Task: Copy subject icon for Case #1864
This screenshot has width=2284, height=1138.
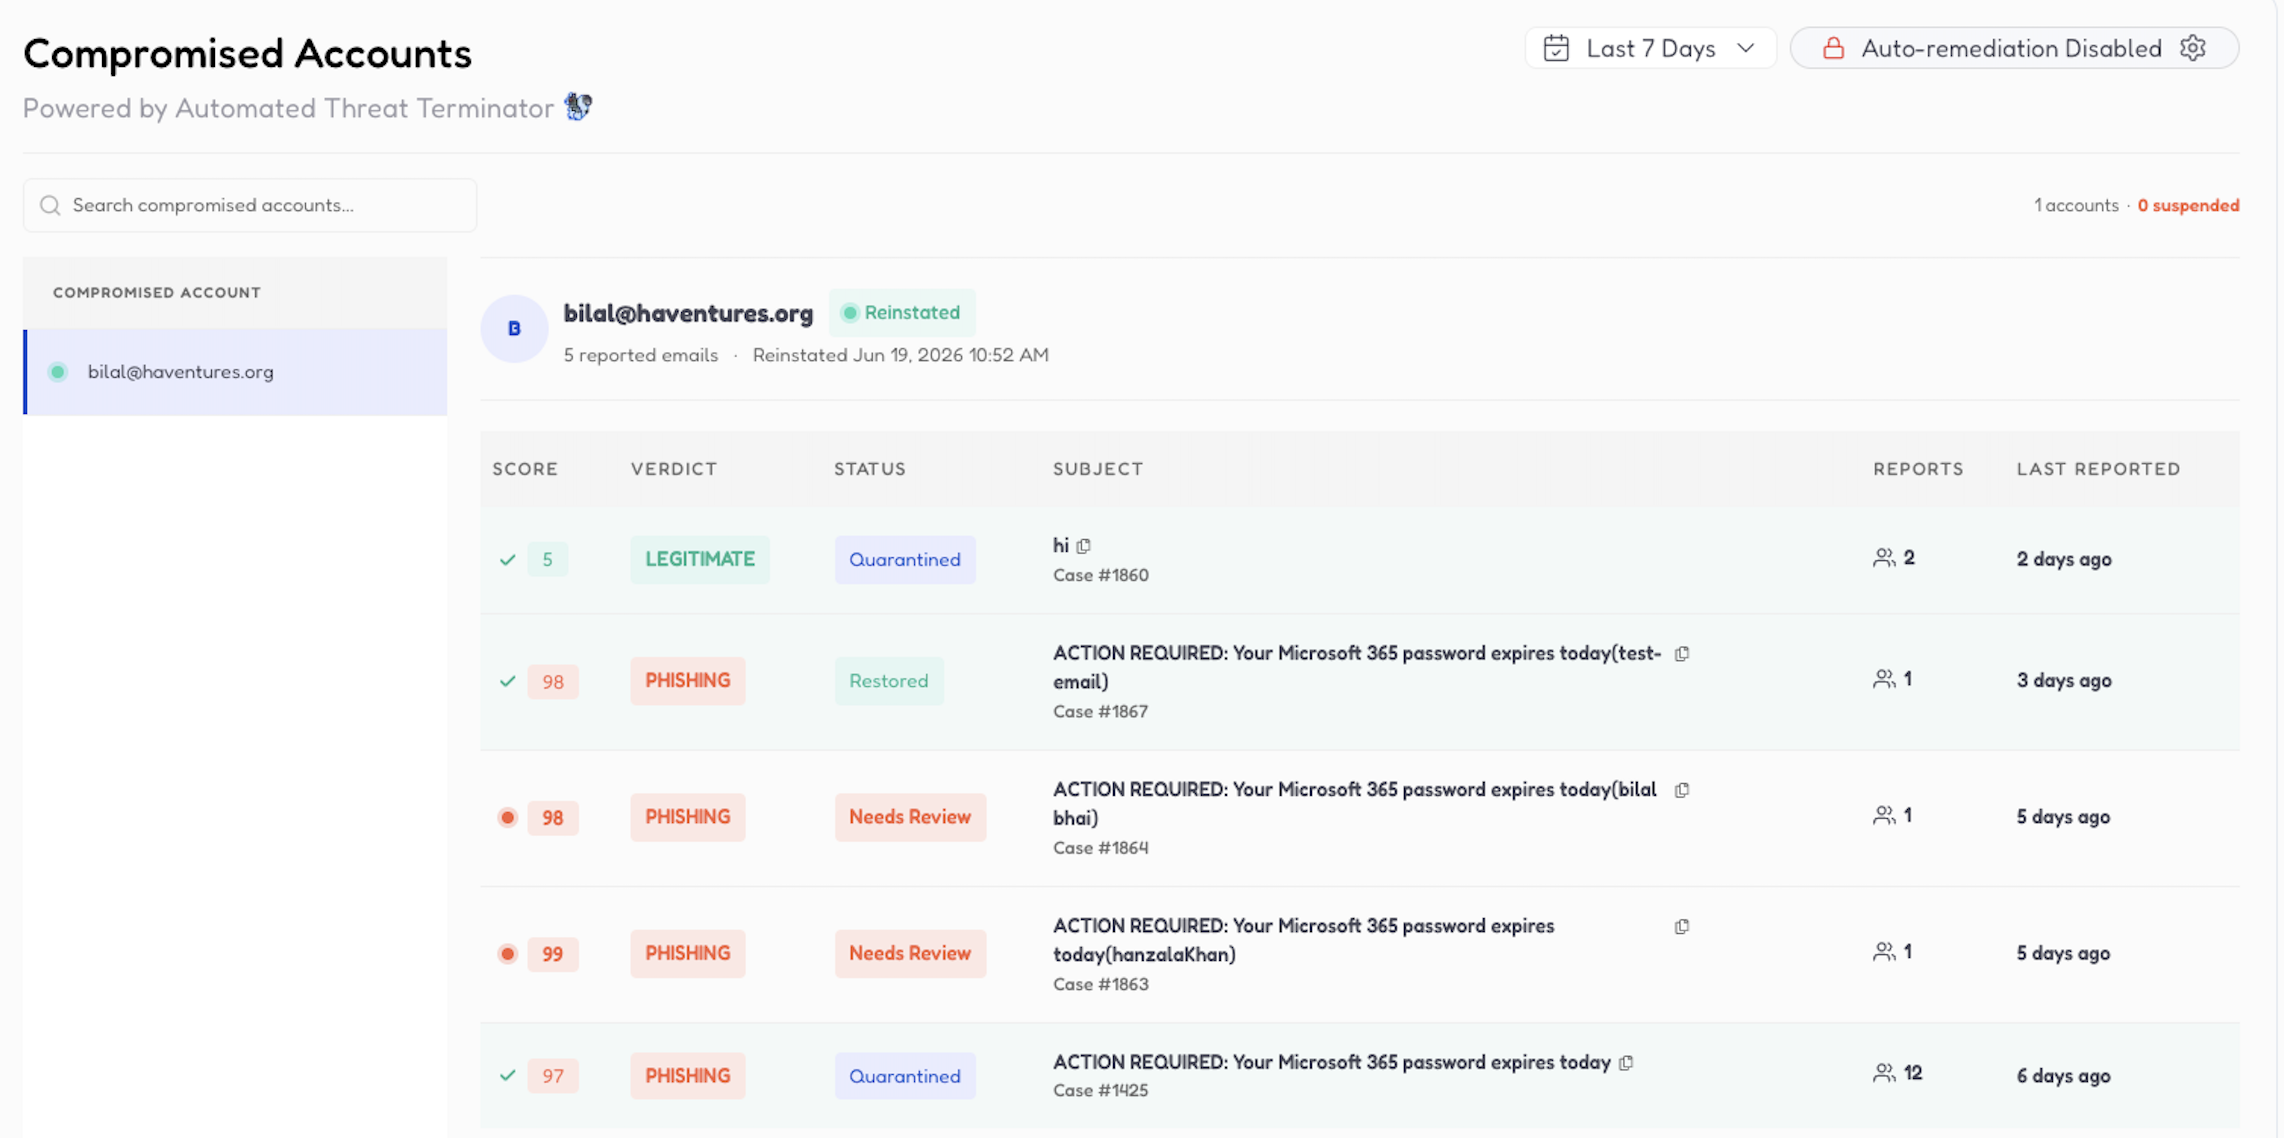Action: point(1682,790)
